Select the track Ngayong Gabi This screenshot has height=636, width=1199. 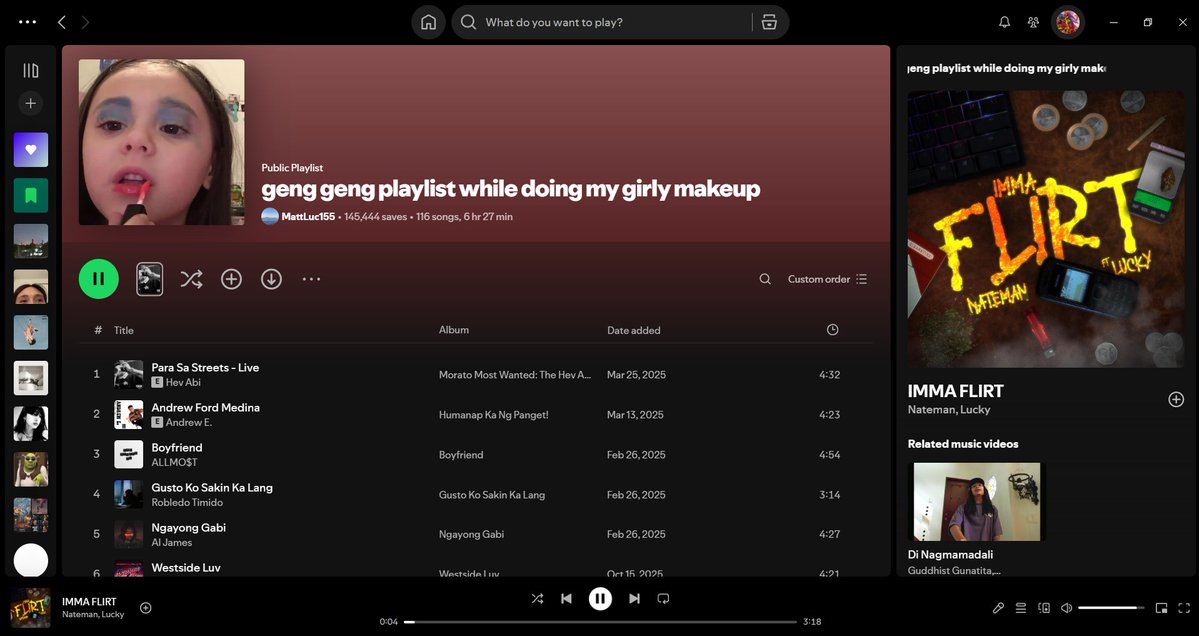click(188, 527)
